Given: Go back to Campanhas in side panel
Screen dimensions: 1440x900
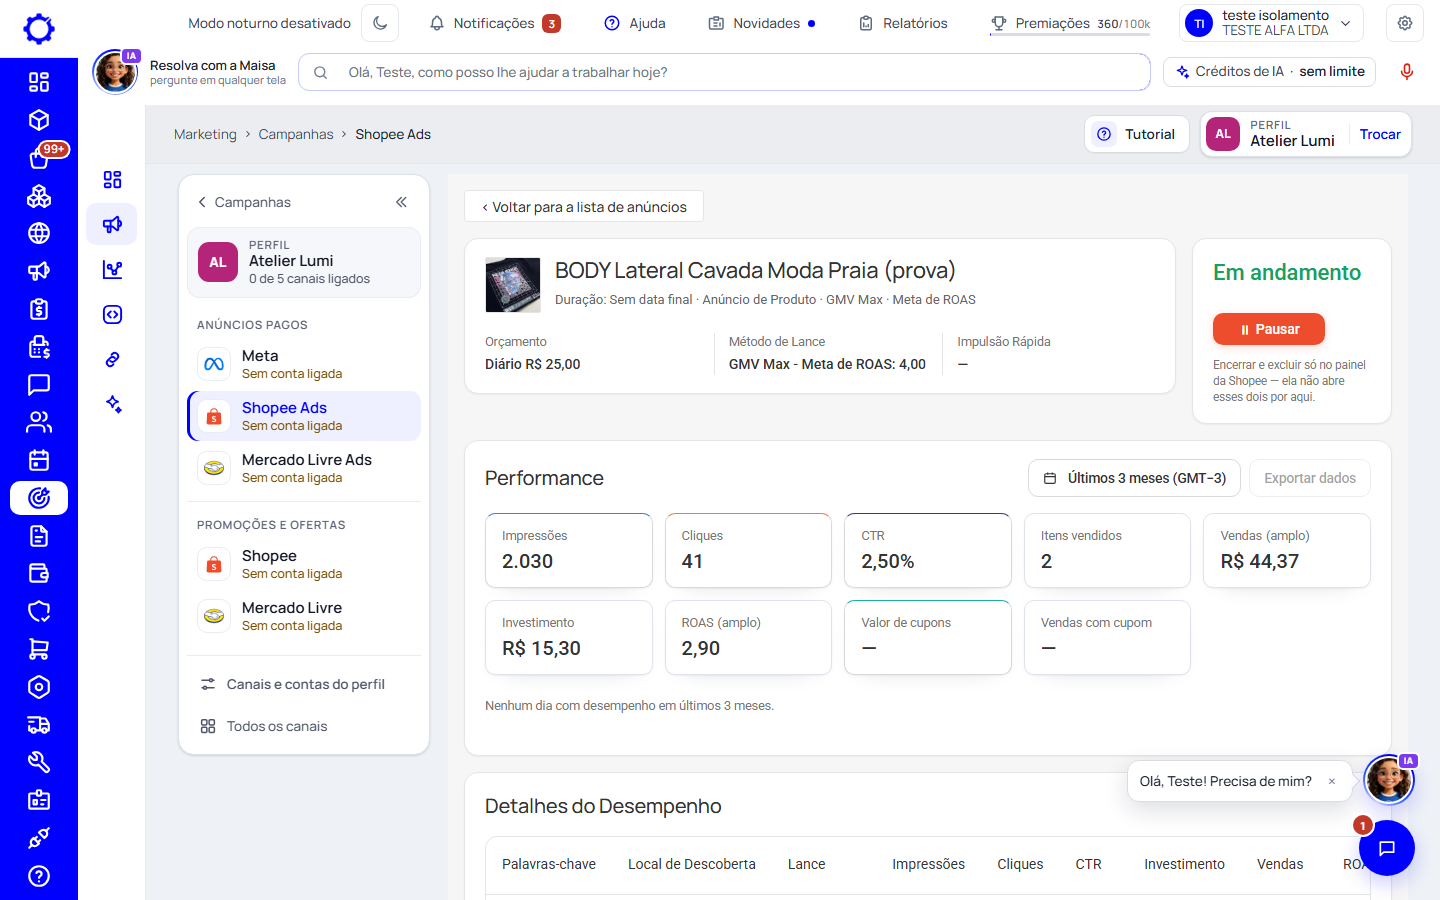Looking at the screenshot, I should click(244, 202).
